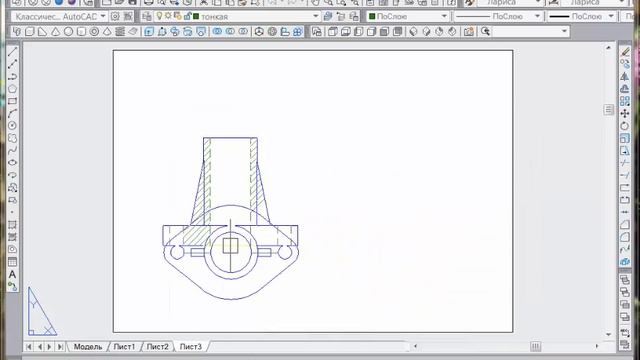Select the Ellipse tool

pos(12,163)
